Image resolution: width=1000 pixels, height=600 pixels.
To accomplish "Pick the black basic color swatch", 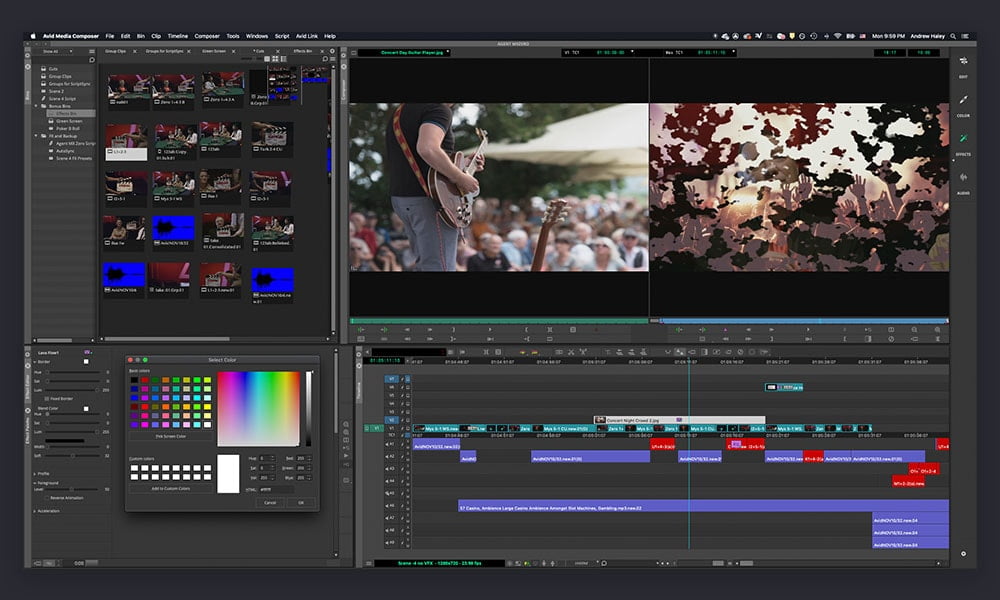I will 134,380.
